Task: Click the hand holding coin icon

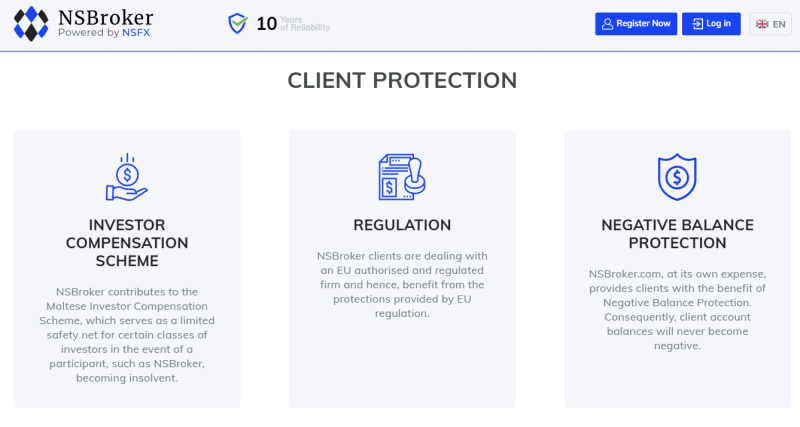Action: click(127, 177)
